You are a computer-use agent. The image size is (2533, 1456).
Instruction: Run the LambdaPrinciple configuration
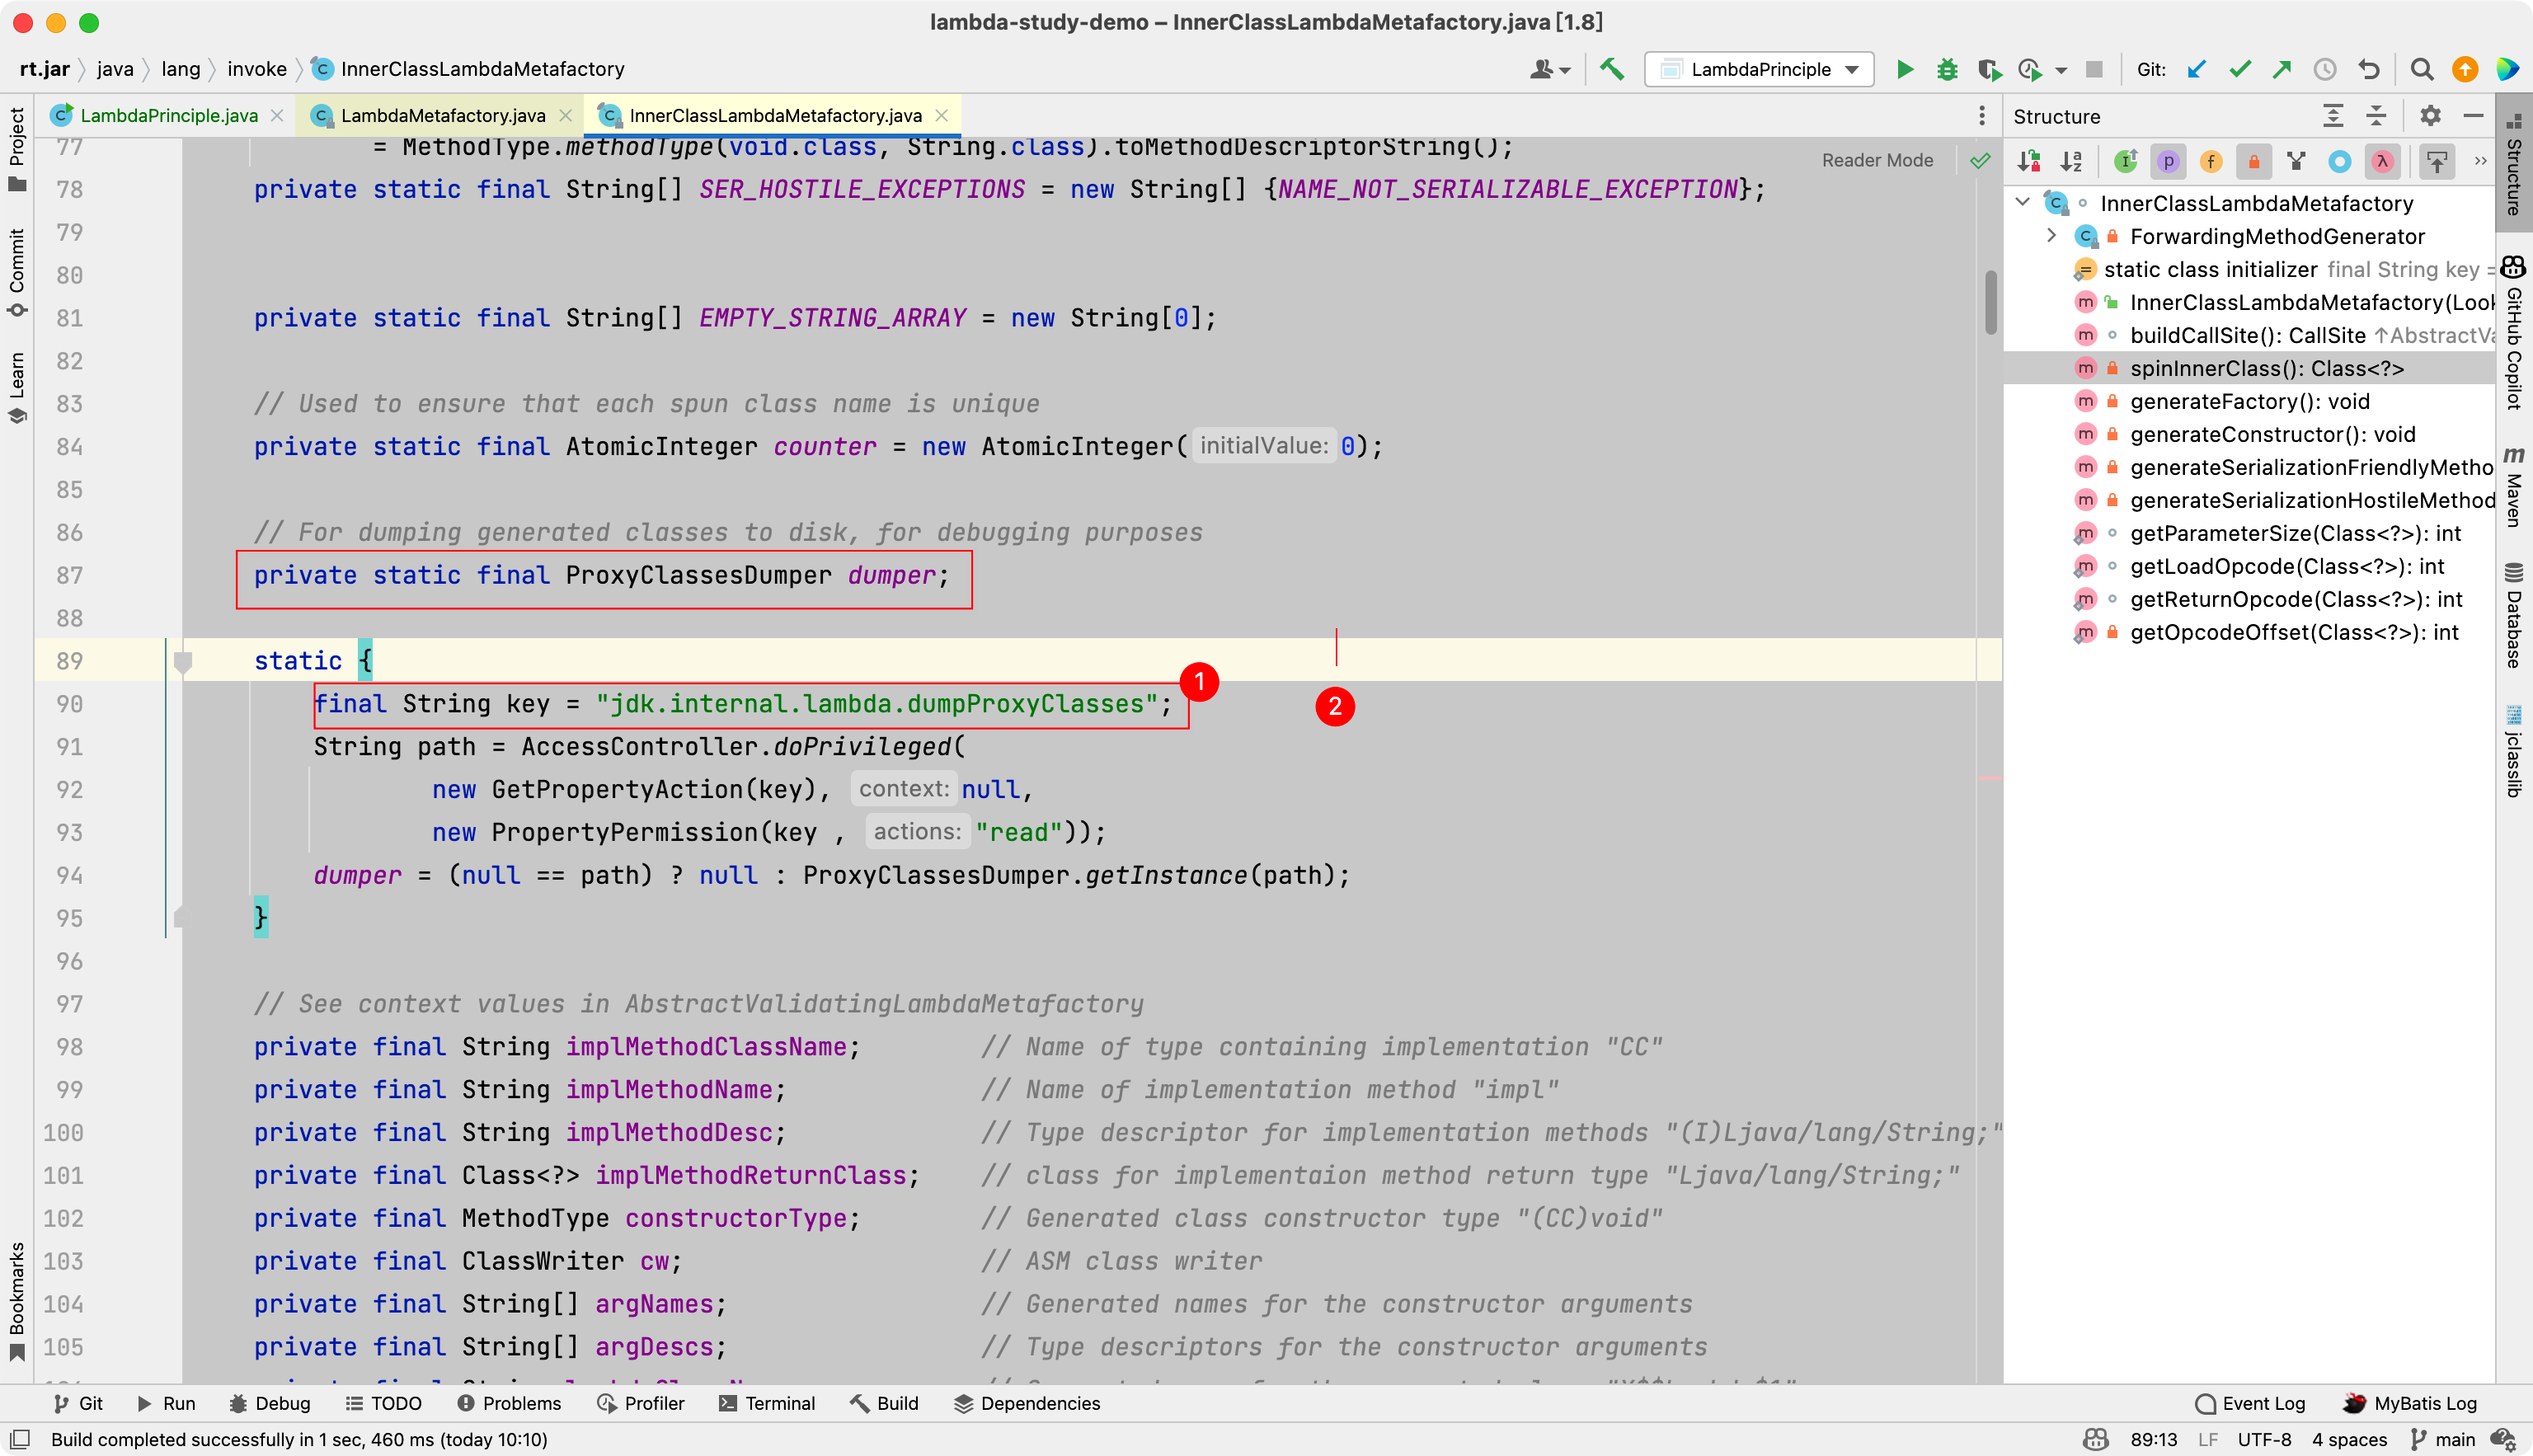(1904, 69)
